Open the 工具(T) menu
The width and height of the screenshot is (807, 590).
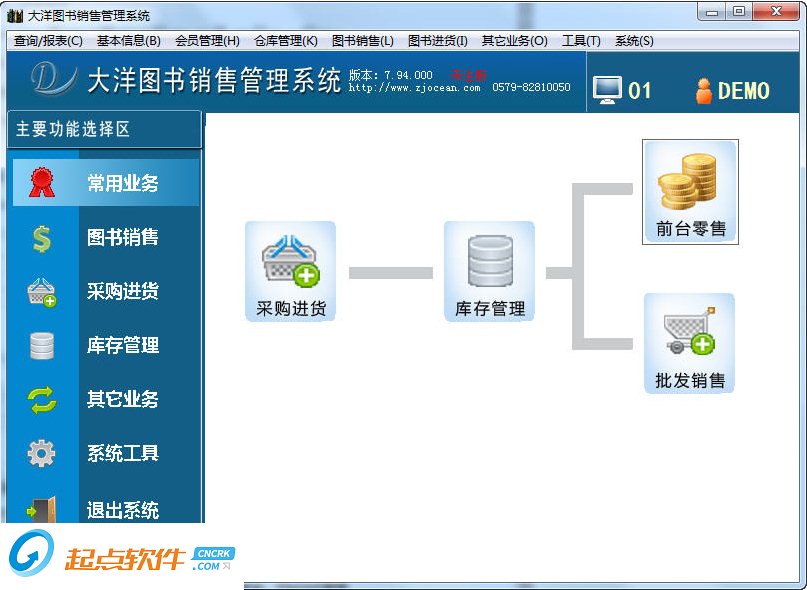point(583,41)
